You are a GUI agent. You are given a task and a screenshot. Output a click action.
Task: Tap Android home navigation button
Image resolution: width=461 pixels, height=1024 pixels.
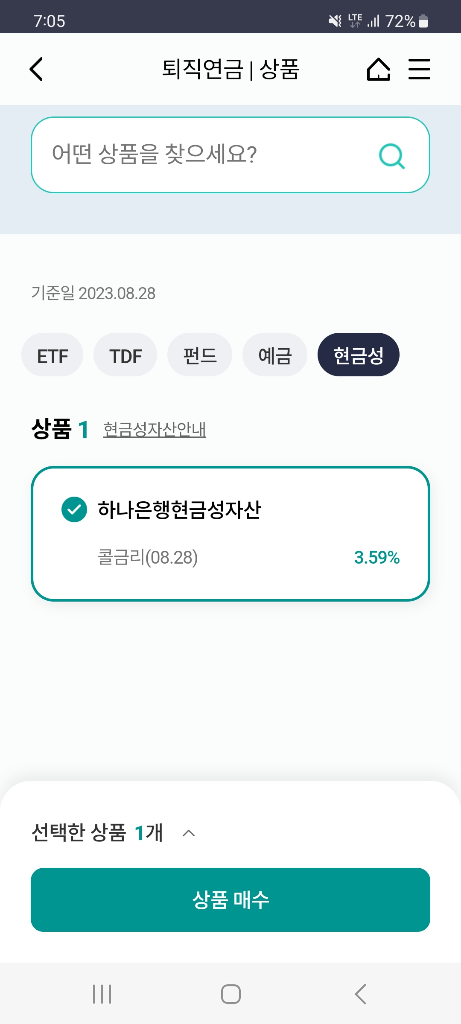[230, 994]
